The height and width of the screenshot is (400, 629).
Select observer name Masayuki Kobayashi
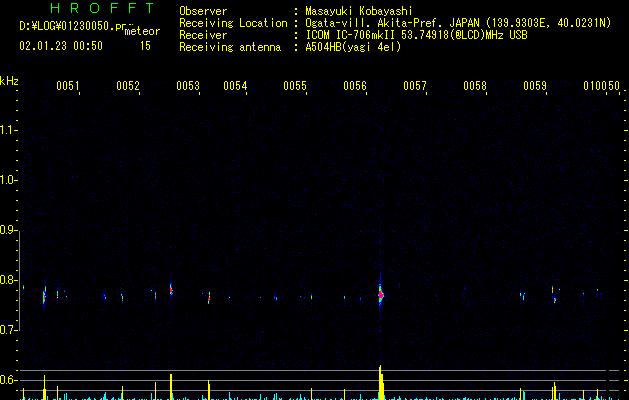359,11
